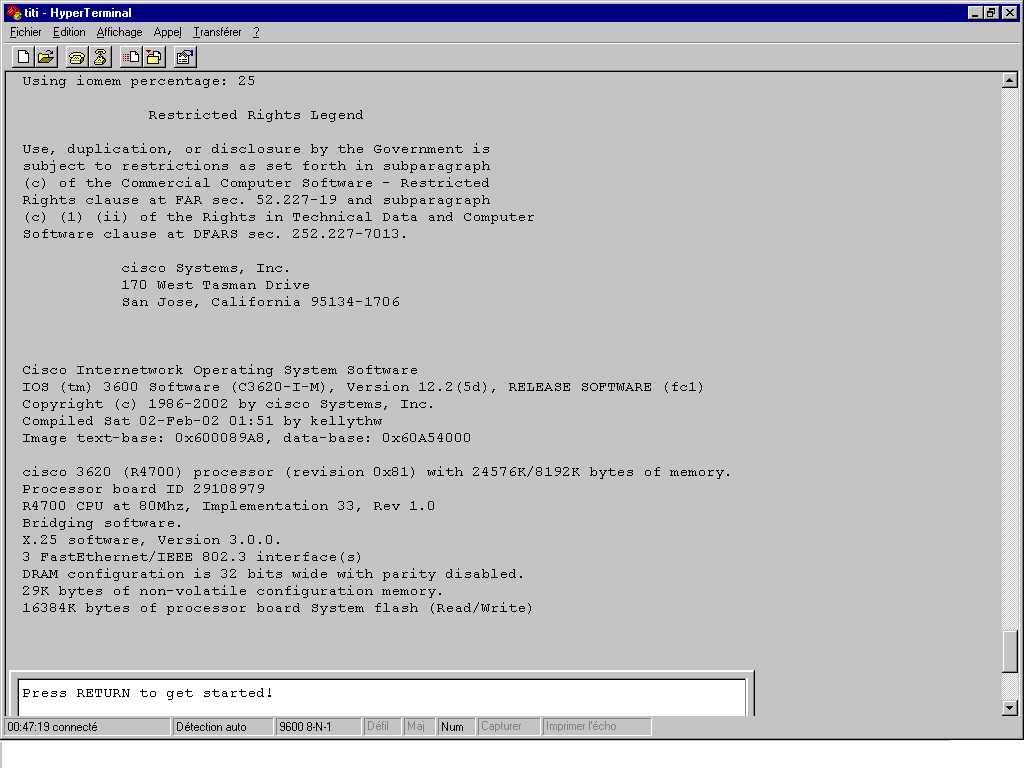Image resolution: width=1024 pixels, height=768 pixels.
Task: Click the 'X.25 software, Version 3.0.0.' line
Action: coord(152,539)
